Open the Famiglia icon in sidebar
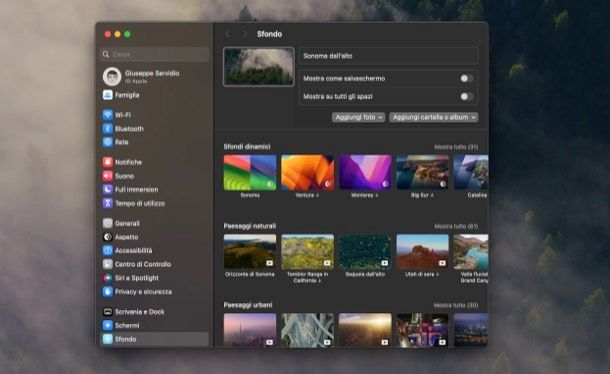This screenshot has height=374, width=610. [x=108, y=95]
